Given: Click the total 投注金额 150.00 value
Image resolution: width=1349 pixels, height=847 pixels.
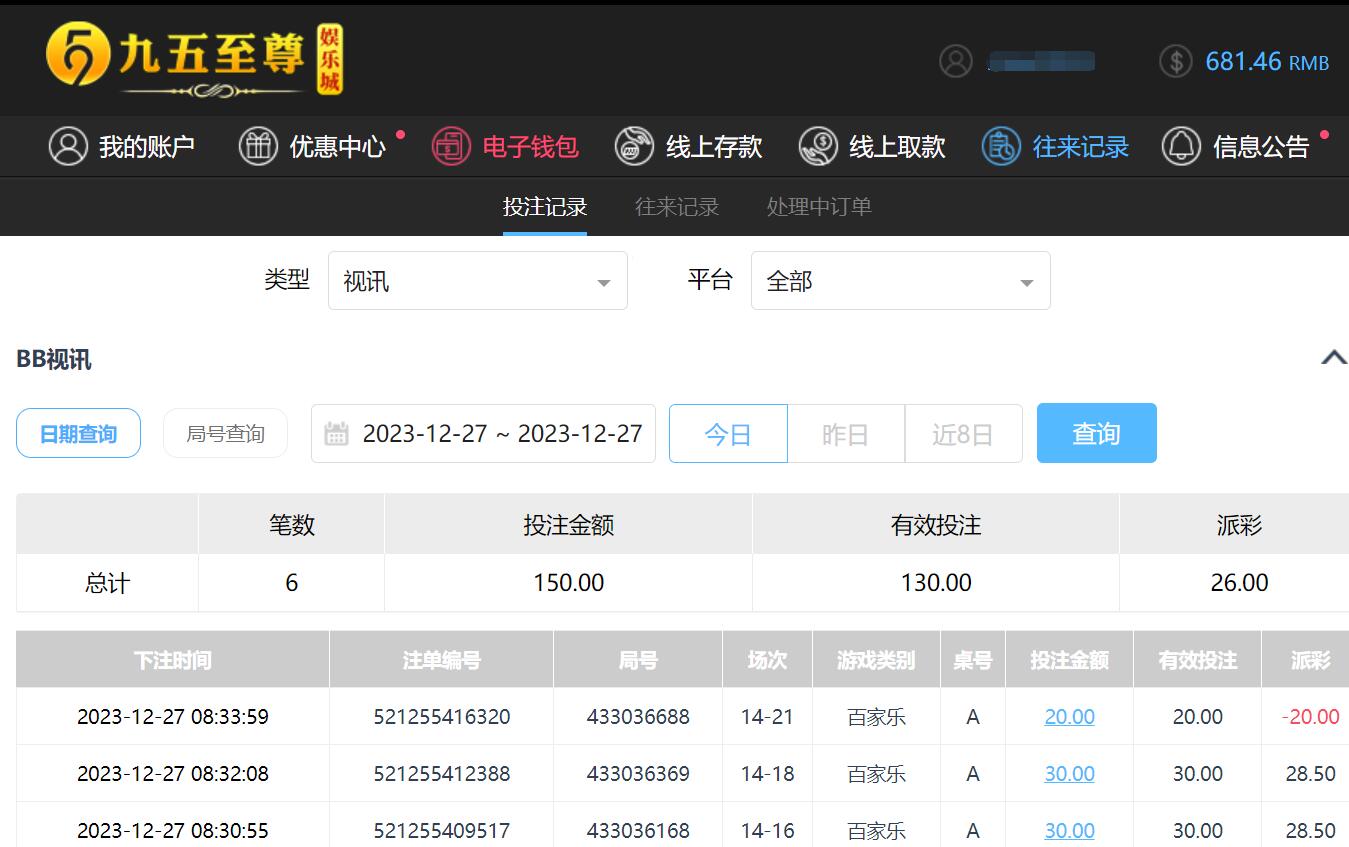Looking at the screenshot, I should (569, 583).
